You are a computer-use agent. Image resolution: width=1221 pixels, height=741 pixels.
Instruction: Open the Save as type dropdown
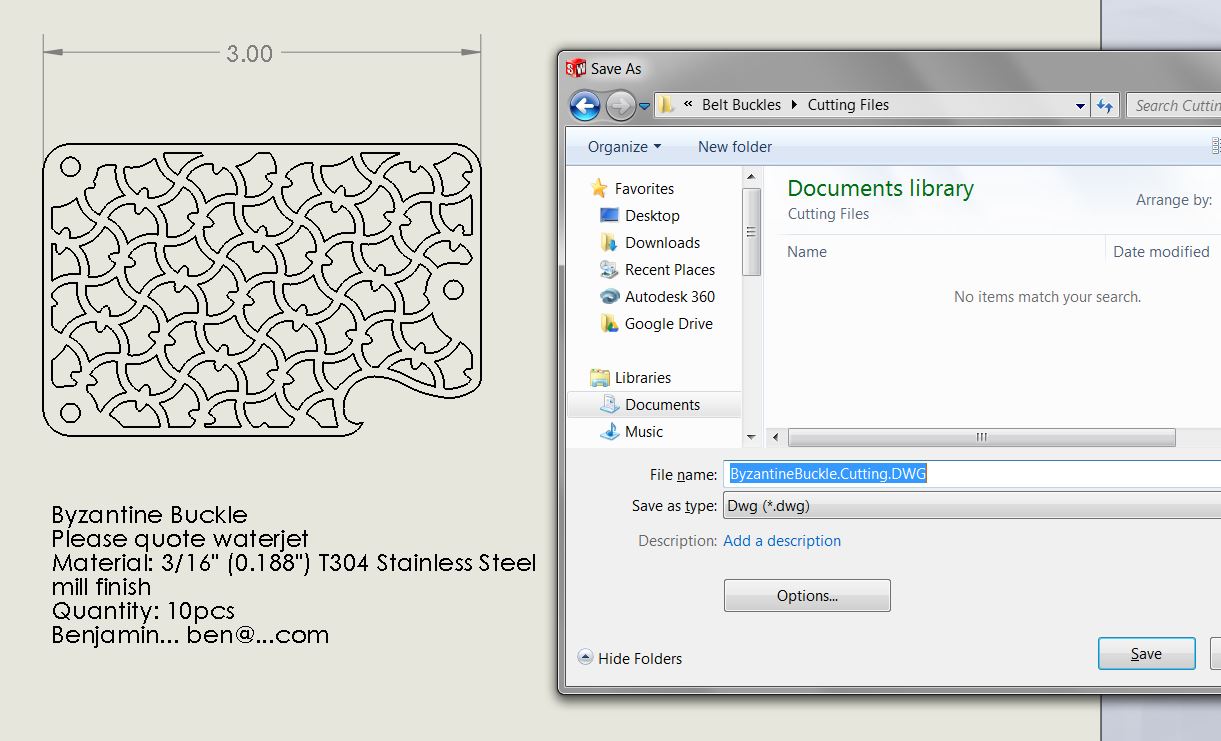[x=971, y=506]
